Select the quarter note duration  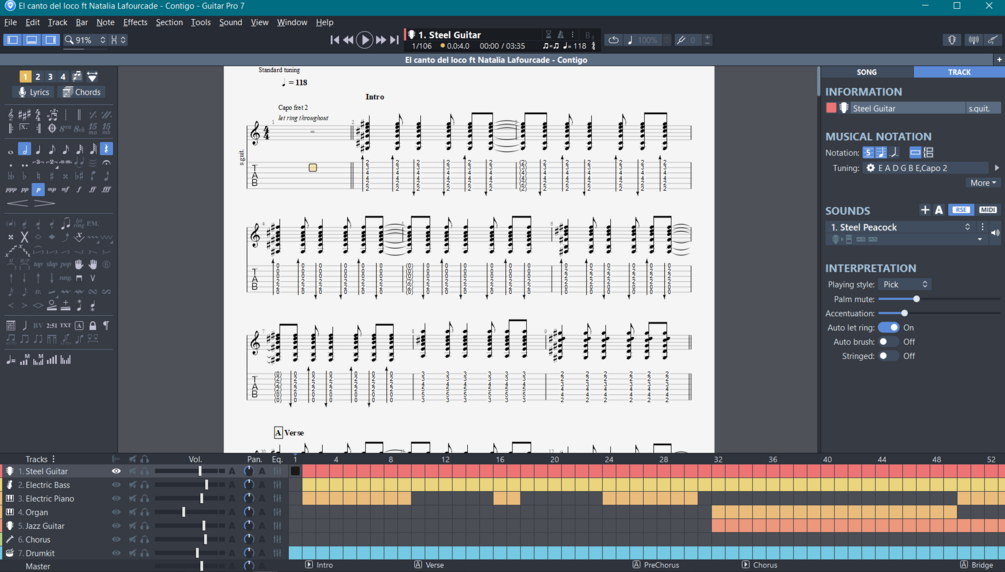point(38,149)
